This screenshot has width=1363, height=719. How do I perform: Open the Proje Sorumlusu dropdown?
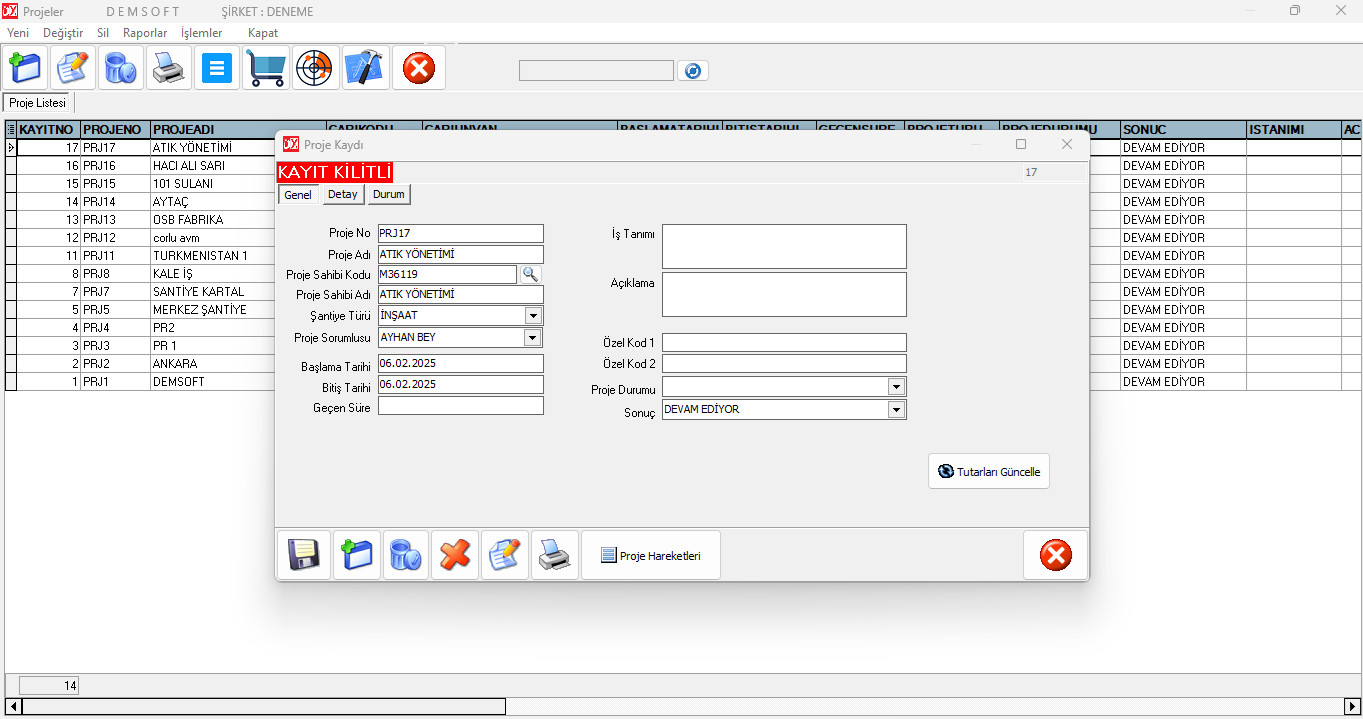(x=533, y=338)
